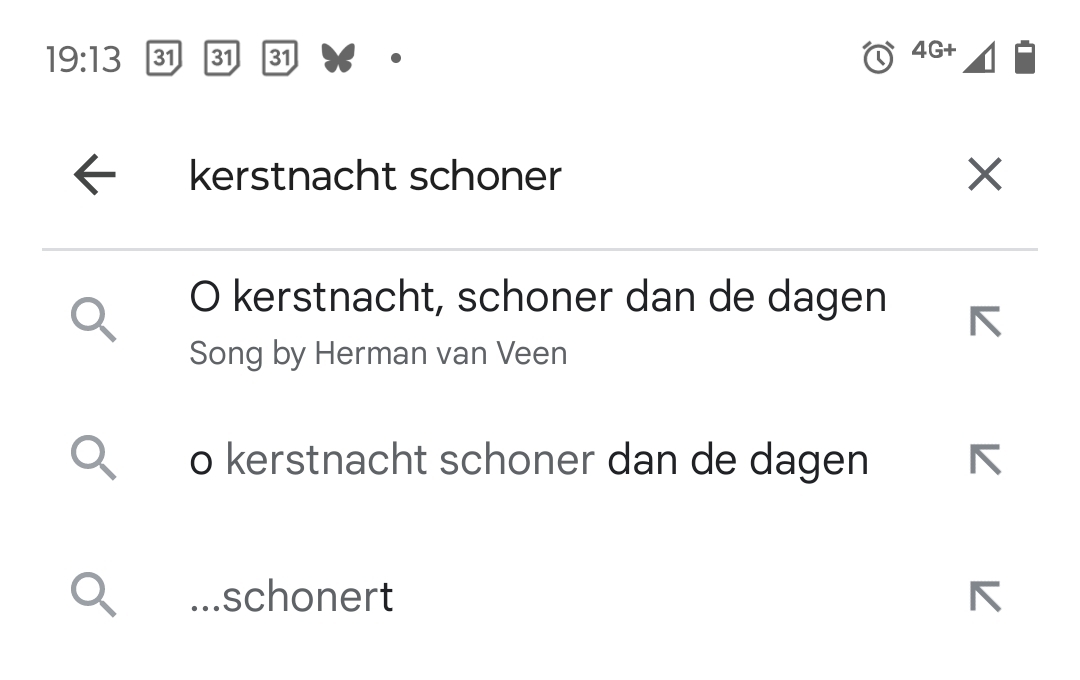Viewport: 1080px width, 680px height.
Task: Choose 'o kerstnacht schoner dan de dagen' suggestion
Action: 528,460
